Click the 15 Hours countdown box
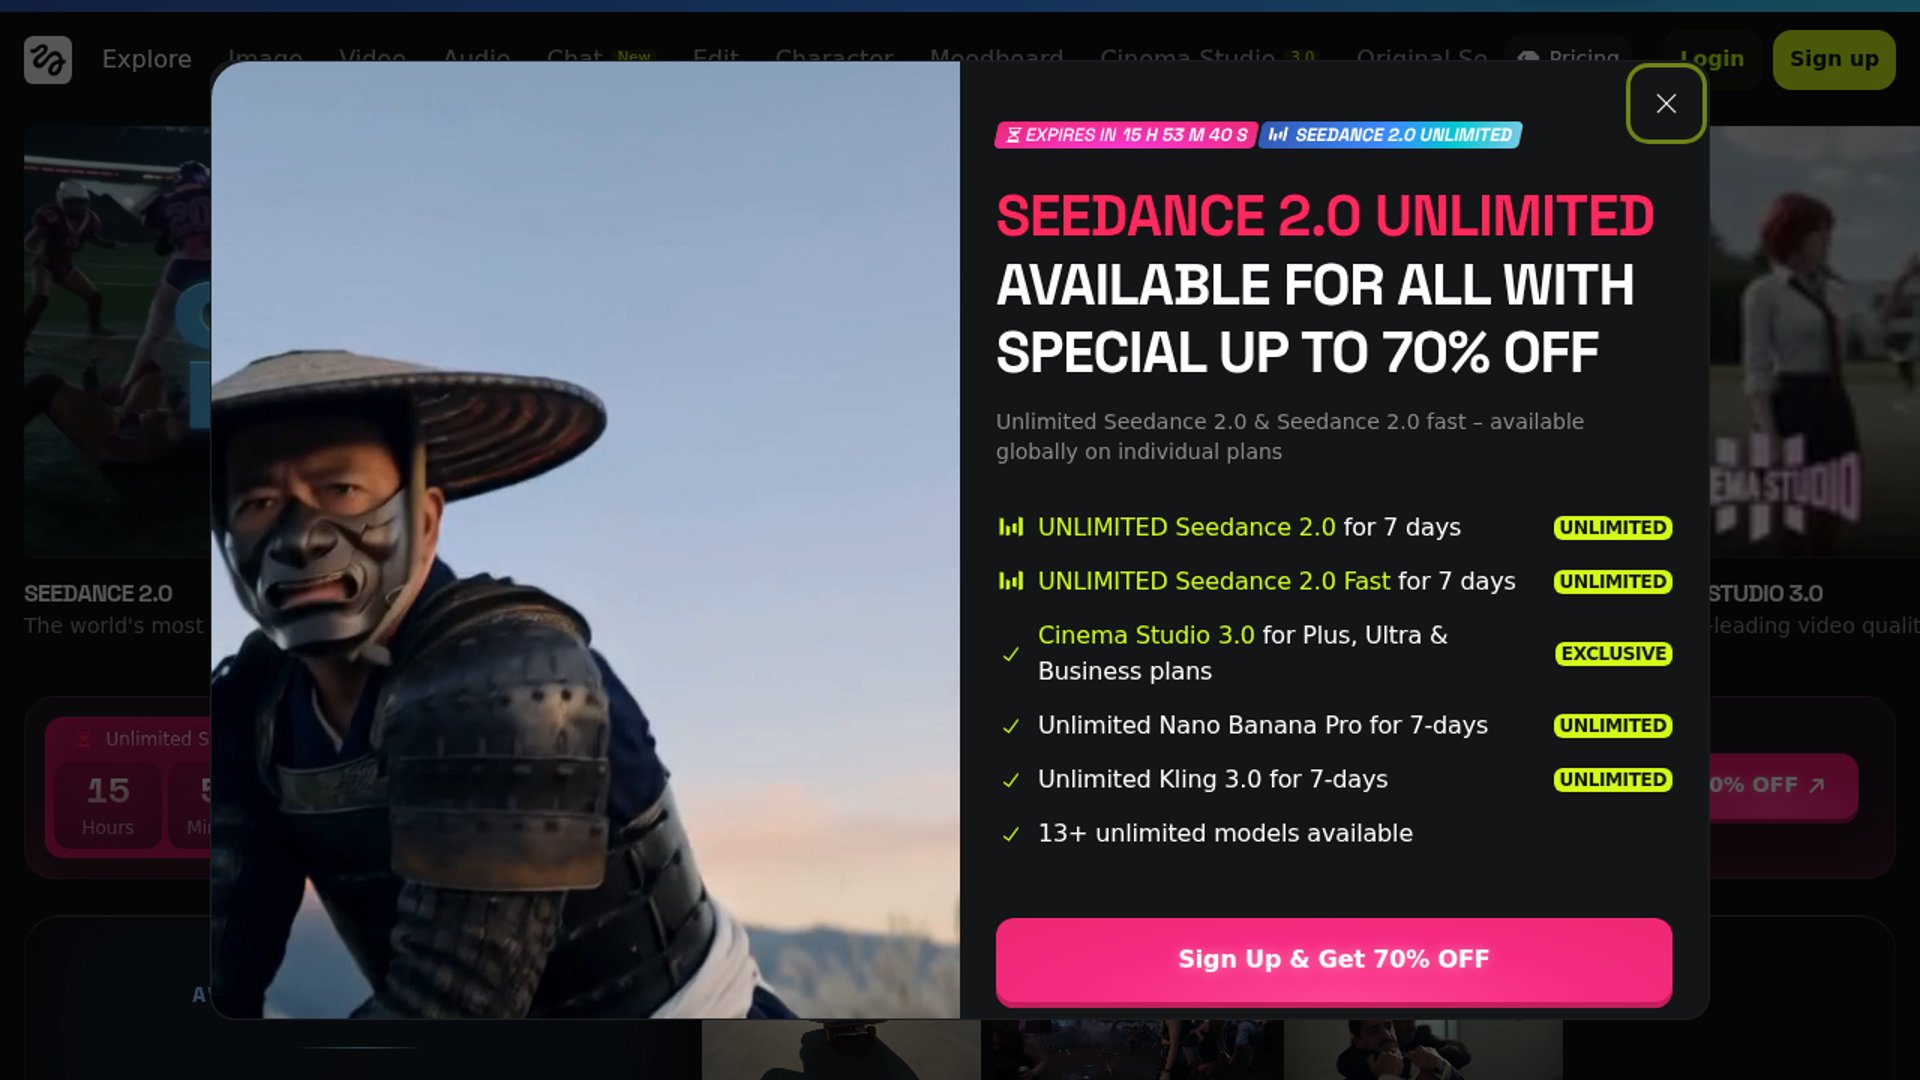 [107, 805]
